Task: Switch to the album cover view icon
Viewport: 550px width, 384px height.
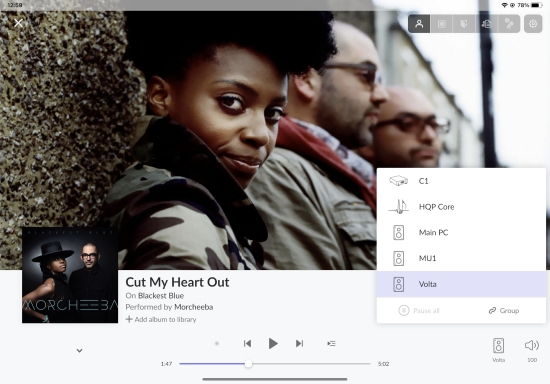Action: [x=442, y=24]
